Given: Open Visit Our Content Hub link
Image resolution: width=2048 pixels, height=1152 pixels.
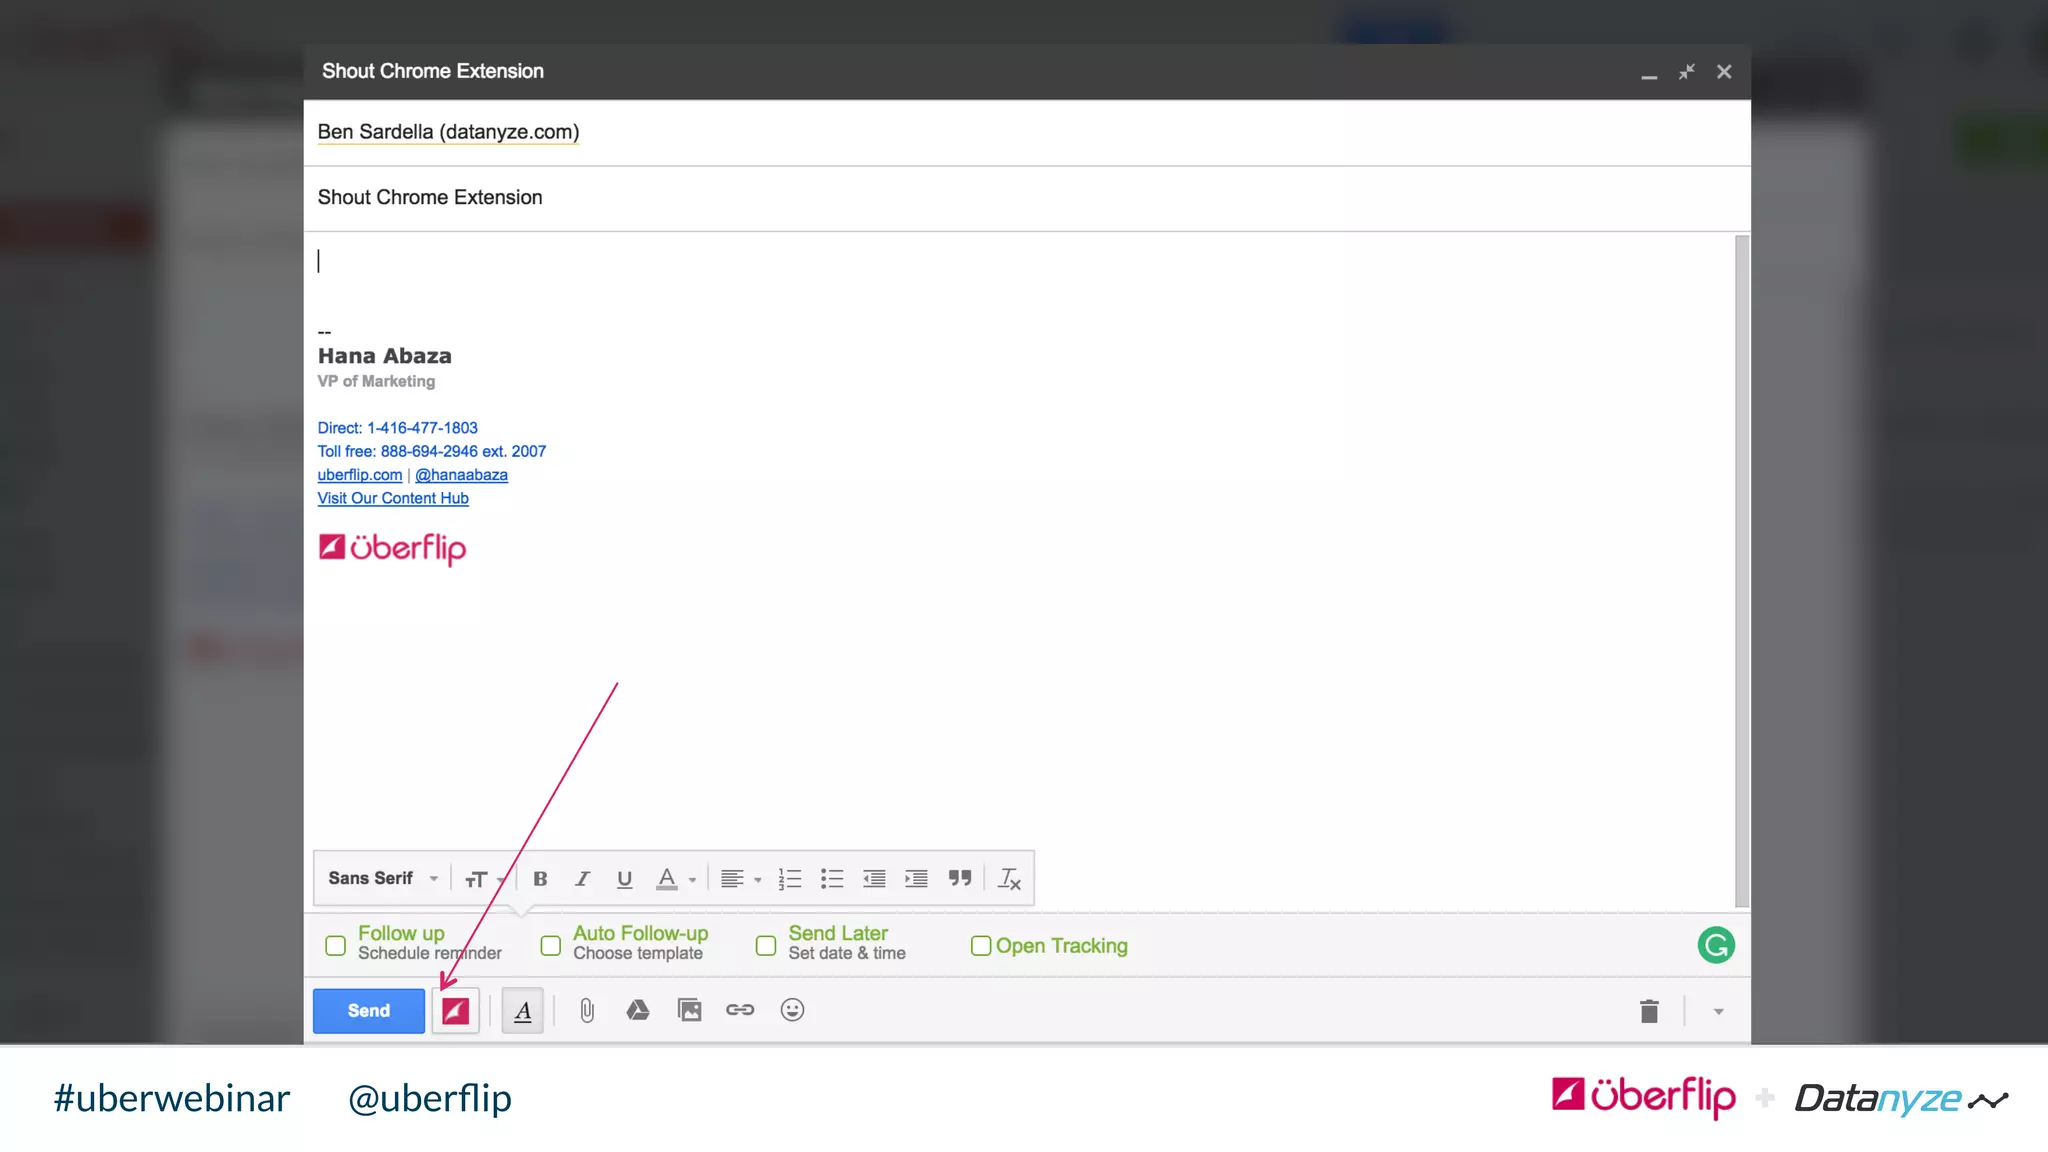Looking at the screenshot, I should [x=393, y=498].
